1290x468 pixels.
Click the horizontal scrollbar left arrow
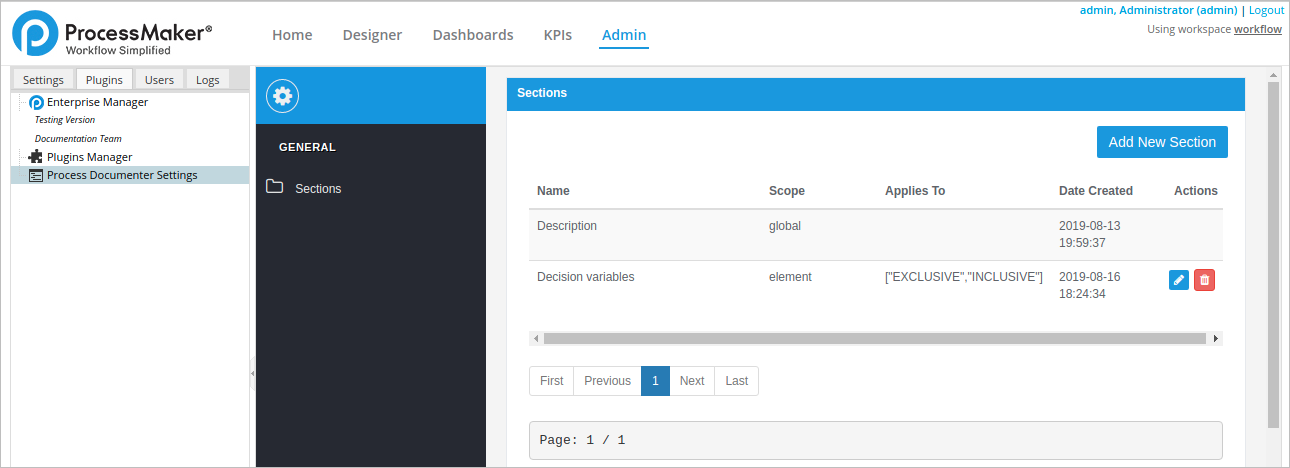[x=536, y=339]
